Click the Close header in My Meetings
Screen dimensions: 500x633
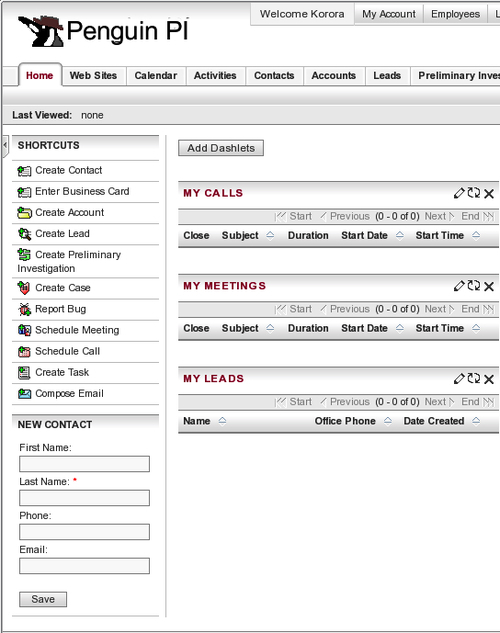[x=196, y=329]
